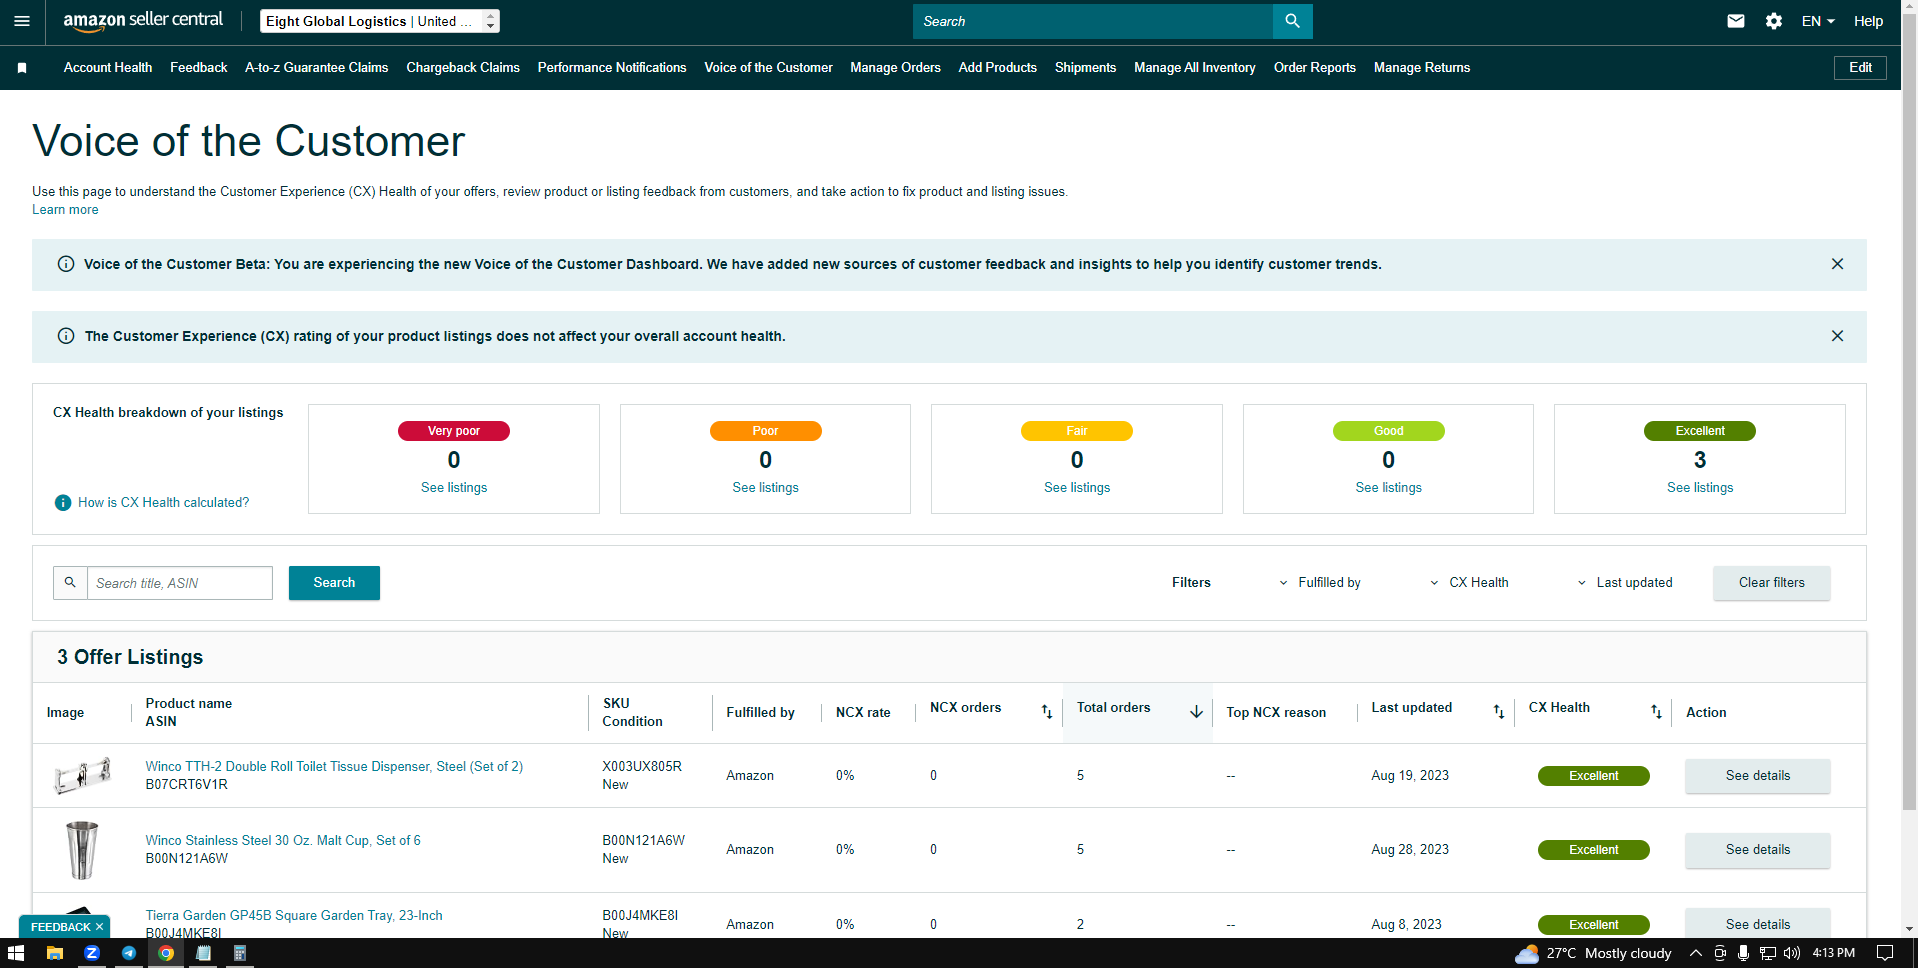The height and width of the screenshot is (968, 1918).
Task: Open Windows notification center icon
Action: tap(1884, 953)
